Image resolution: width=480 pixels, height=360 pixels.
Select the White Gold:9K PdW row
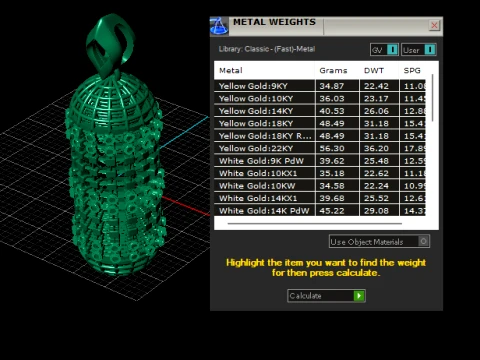[x=320, y=161]
